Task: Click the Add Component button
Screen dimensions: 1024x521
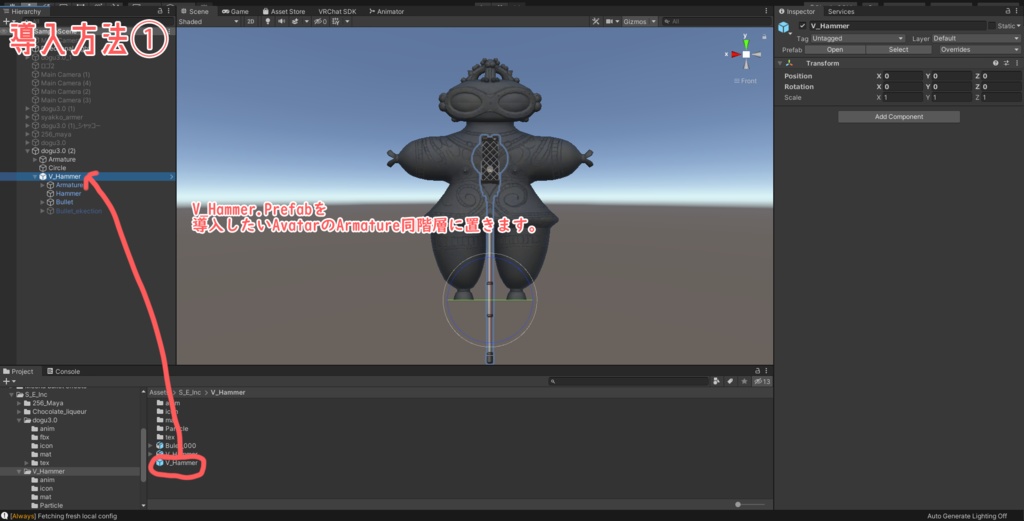Action: [x=899, y=117]
